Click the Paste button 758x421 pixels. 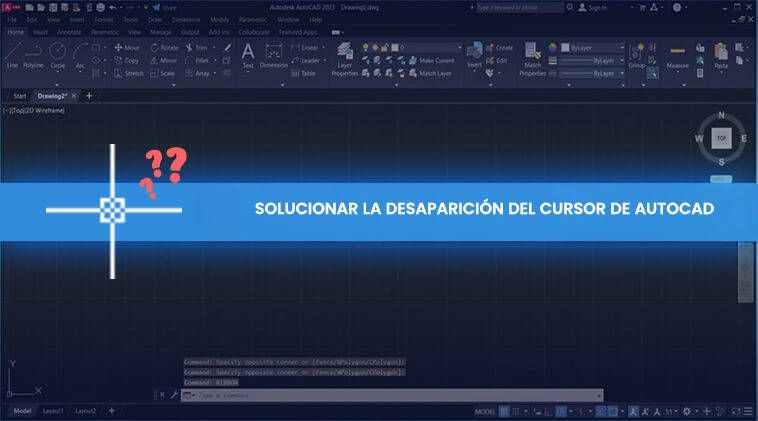point(721,56)
